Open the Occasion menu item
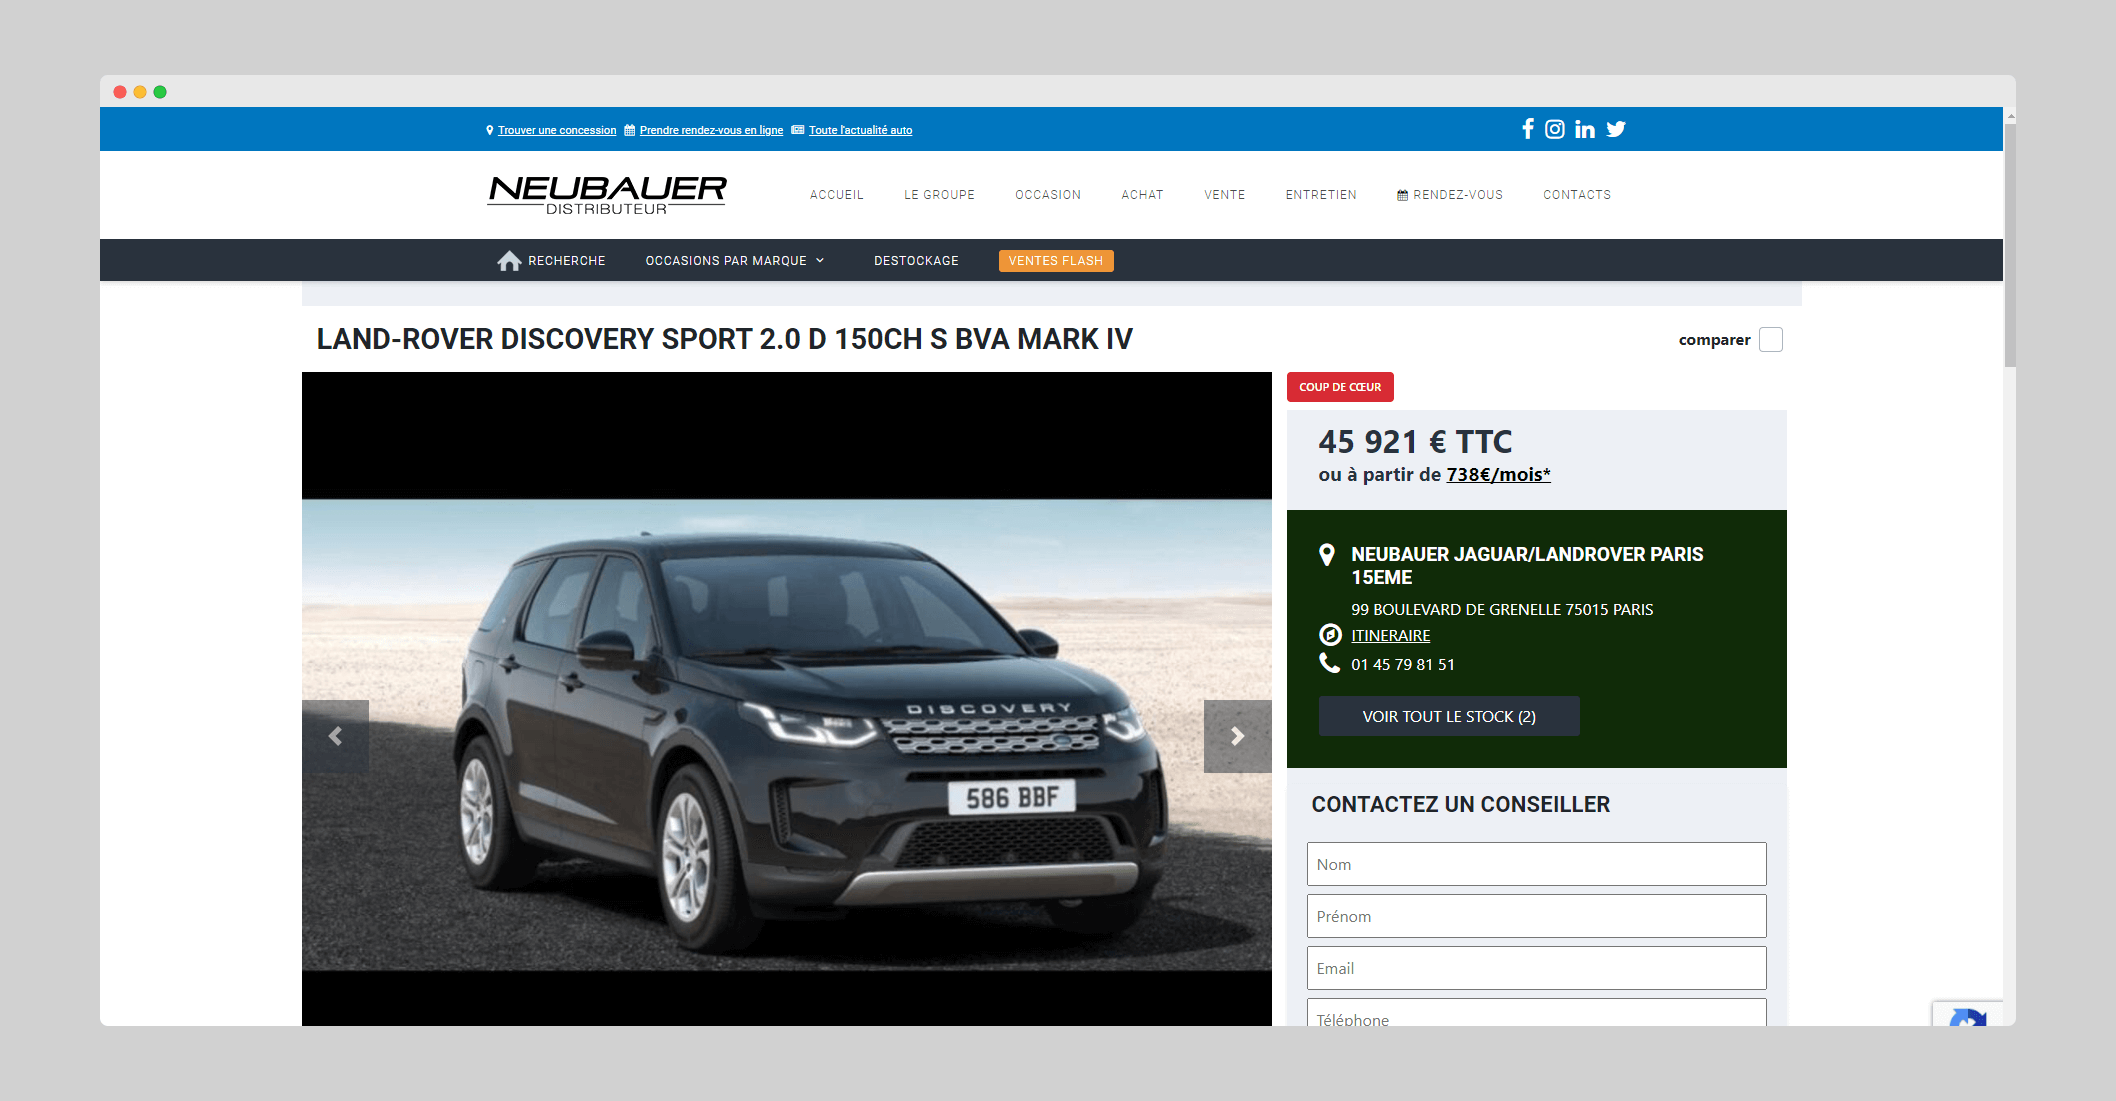This screenshot has height=1101, width=2116. (1048, 195)
